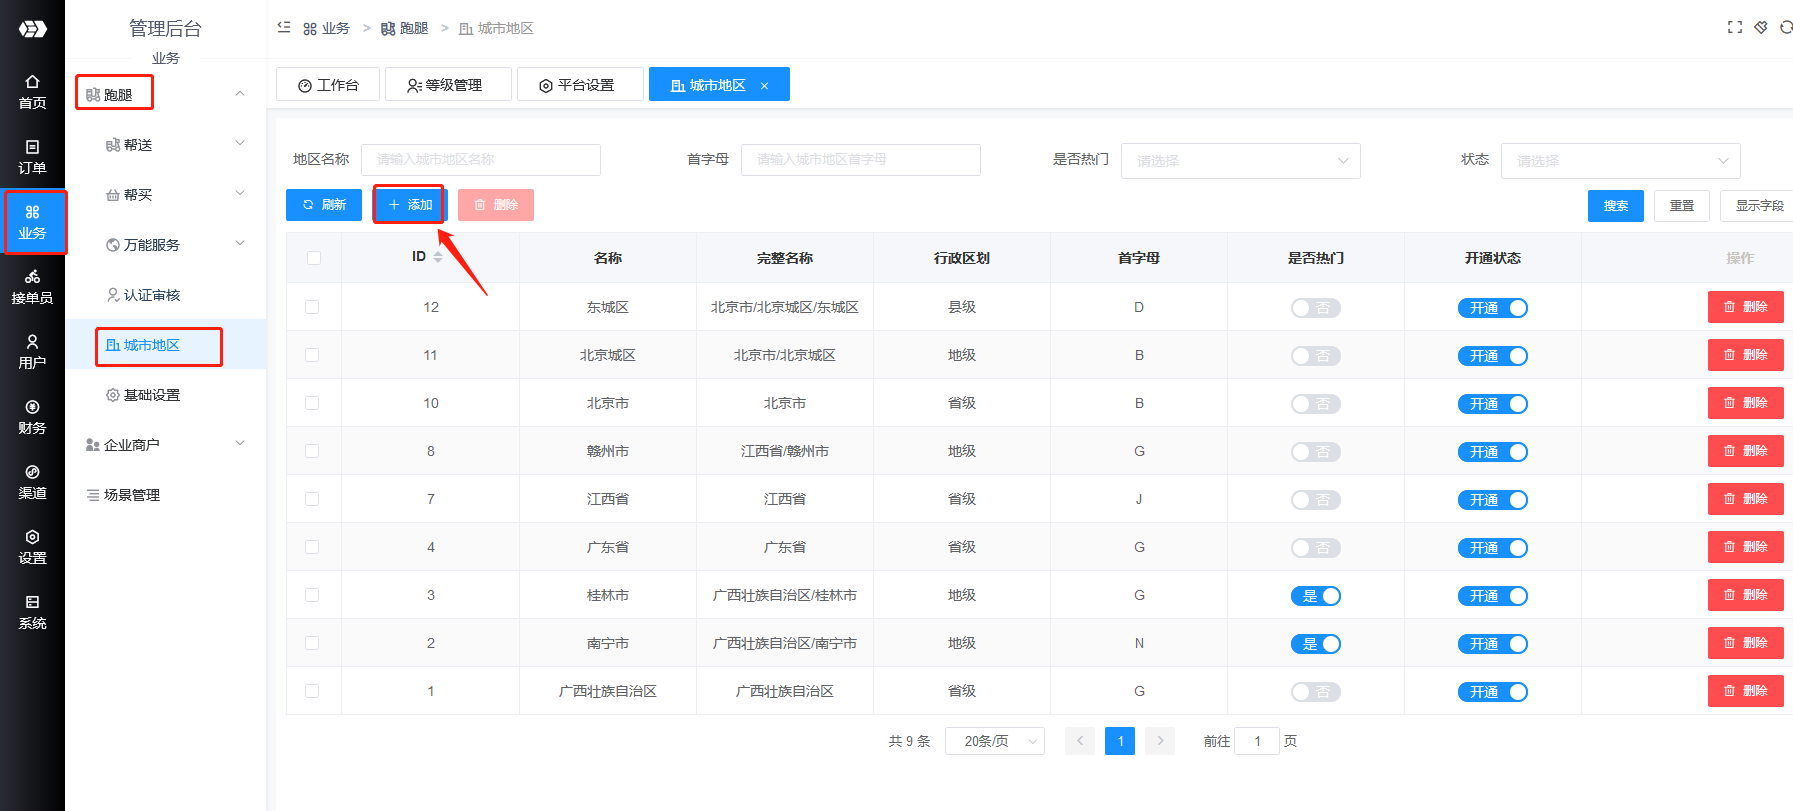Close the 城市地区 tab
This screenshot has height=811, width=1793.
tap(764, 86)
